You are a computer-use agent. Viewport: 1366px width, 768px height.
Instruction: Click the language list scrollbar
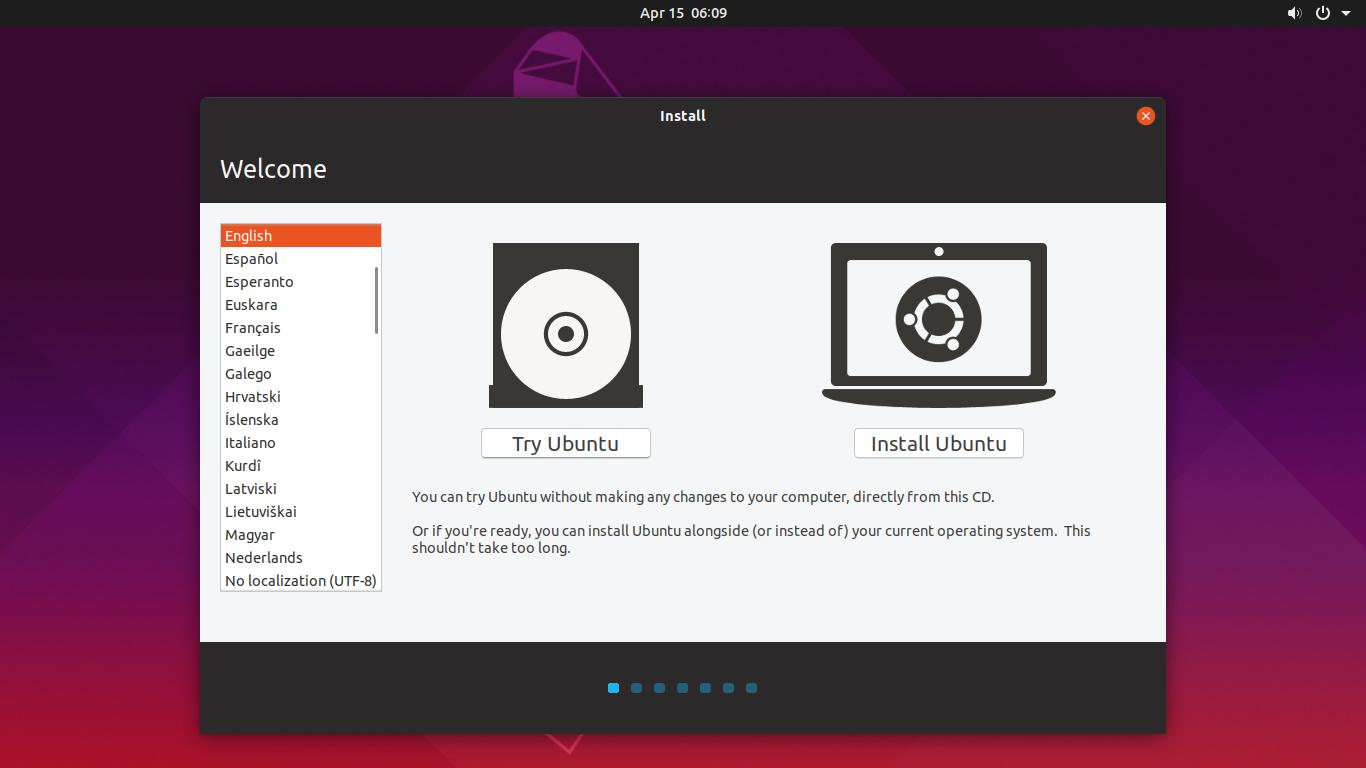[376, 300]
